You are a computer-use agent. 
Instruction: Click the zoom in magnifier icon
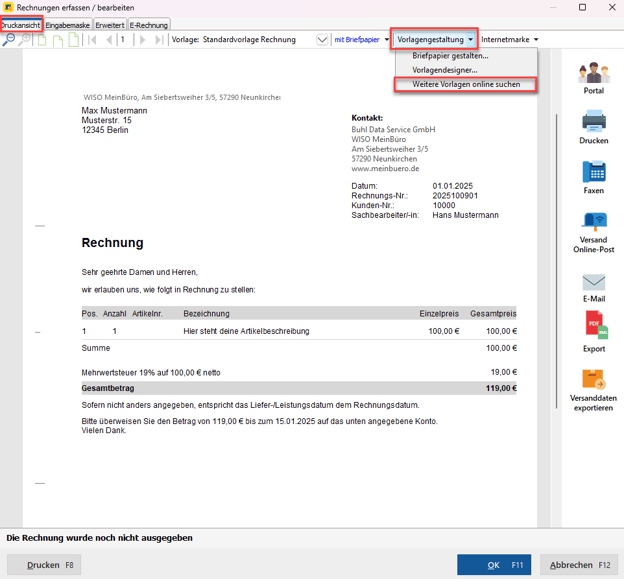25,39
